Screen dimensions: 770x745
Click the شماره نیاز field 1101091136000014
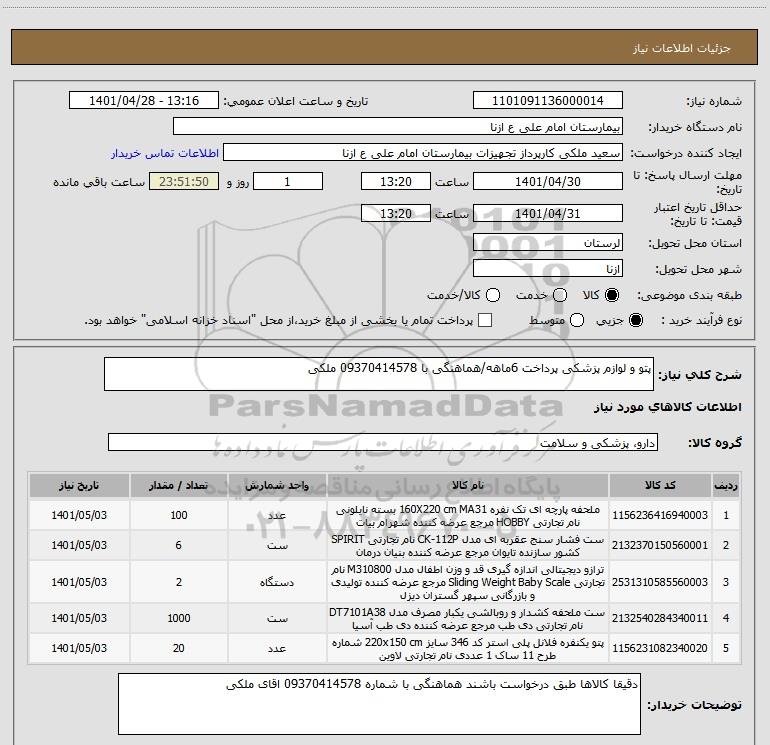tap(548, 101)
